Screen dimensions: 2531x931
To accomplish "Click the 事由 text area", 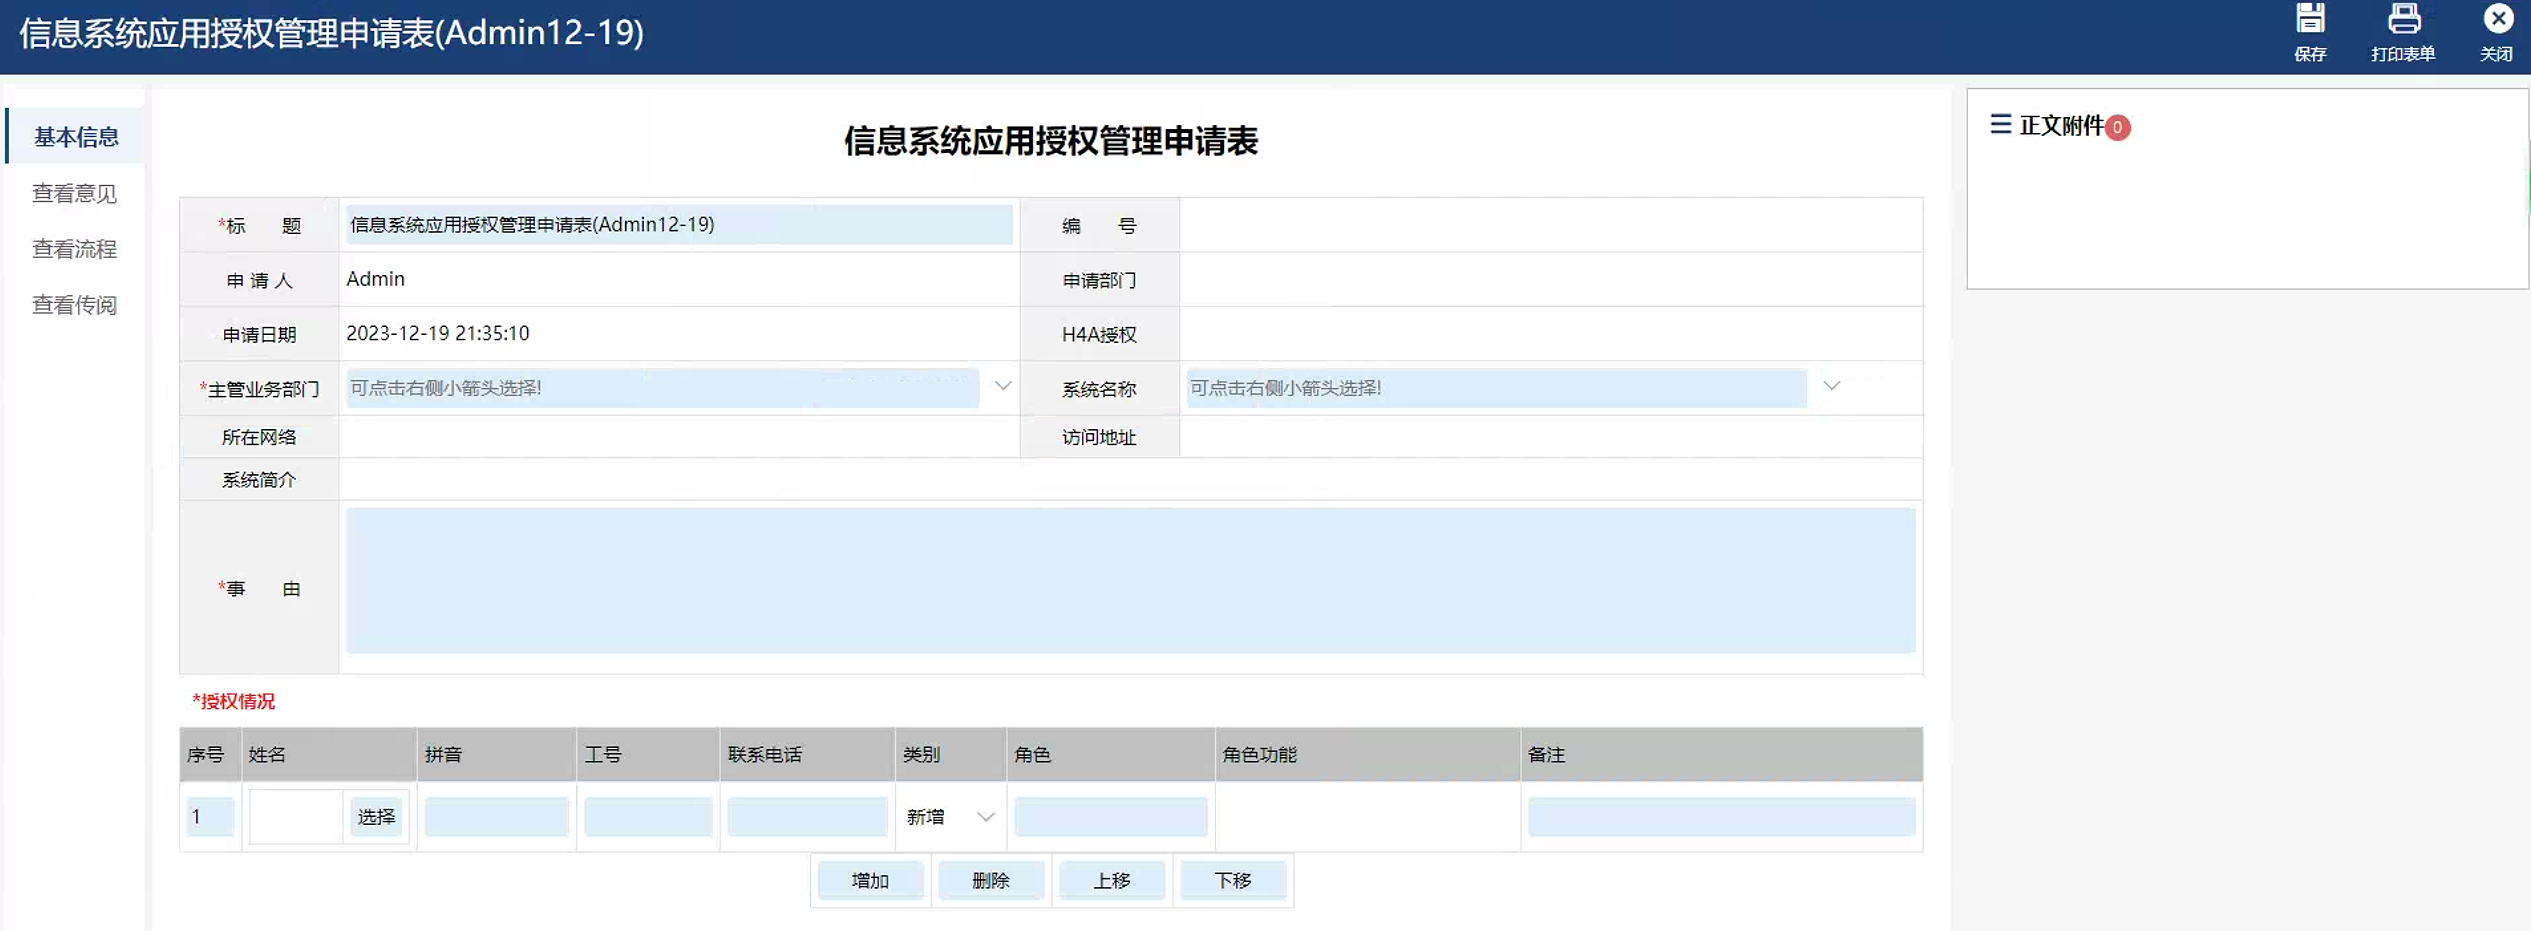I will click(x=1130, y=580).
